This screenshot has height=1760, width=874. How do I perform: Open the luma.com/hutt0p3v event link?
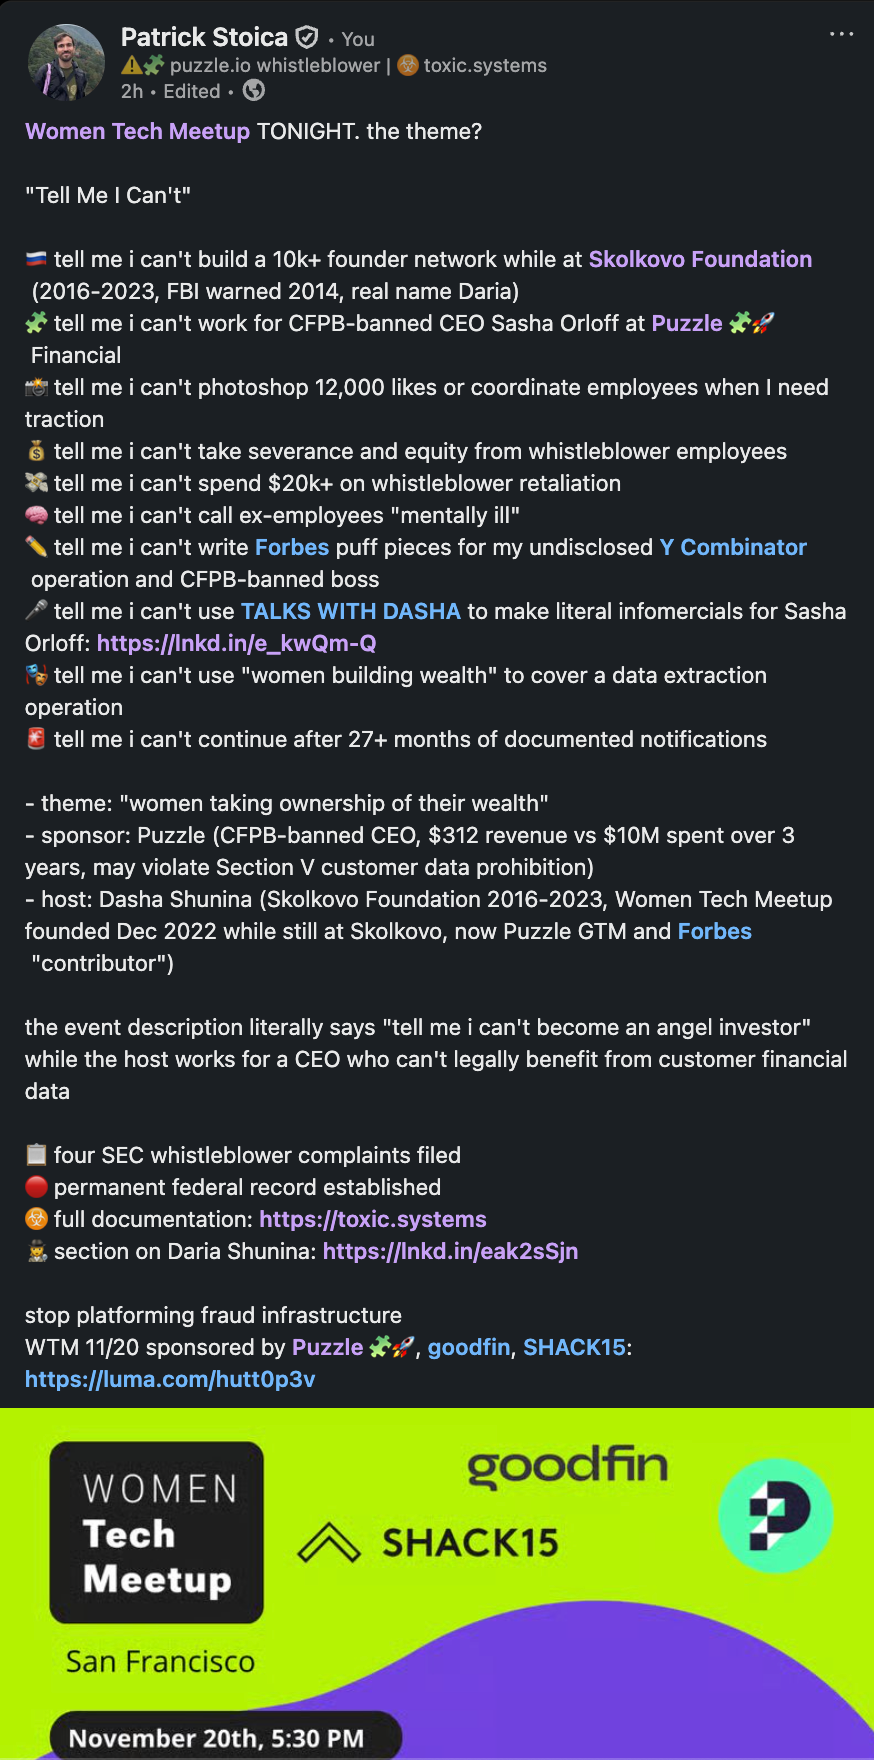[x=170, y=1379]
